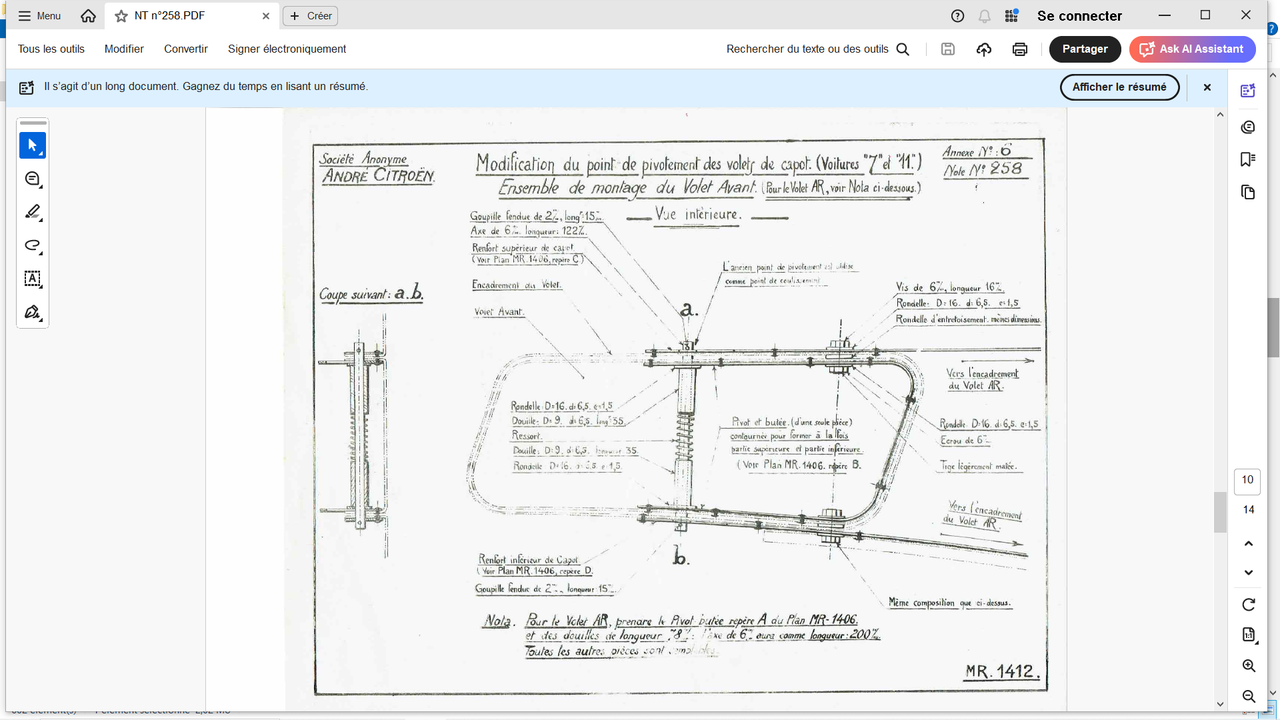The height and width of the screenshot is (720, 1280).
Task: Open the page display options icon
Action: tap(1248, 635)
